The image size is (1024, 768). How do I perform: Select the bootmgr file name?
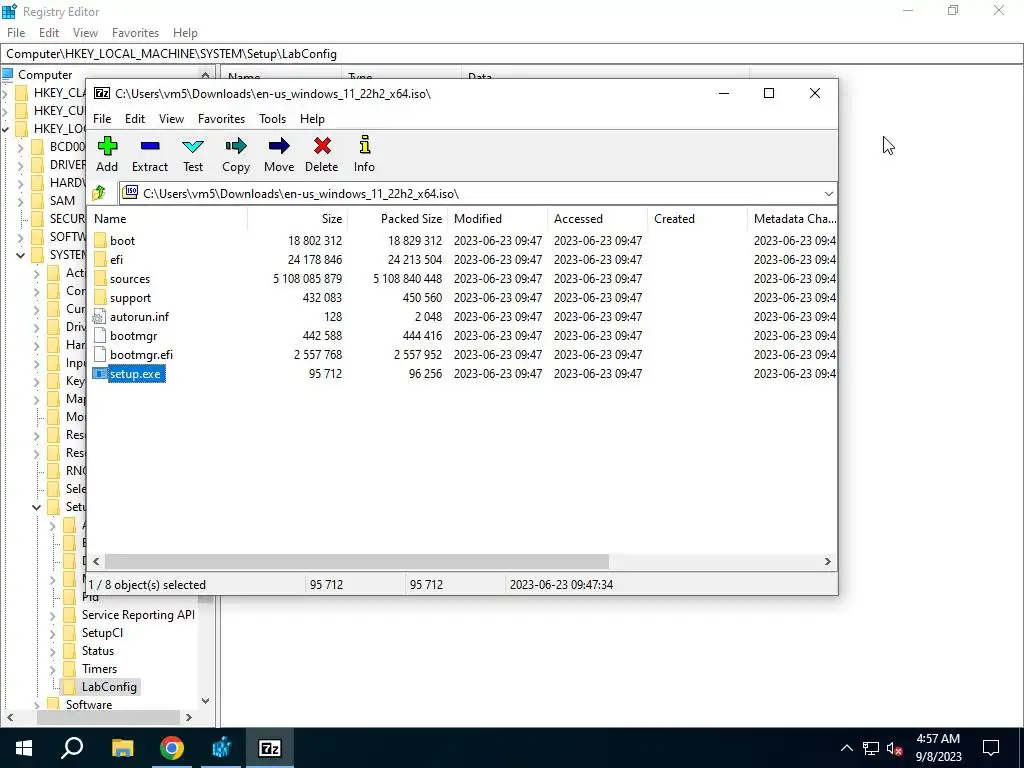click(133, 336)
